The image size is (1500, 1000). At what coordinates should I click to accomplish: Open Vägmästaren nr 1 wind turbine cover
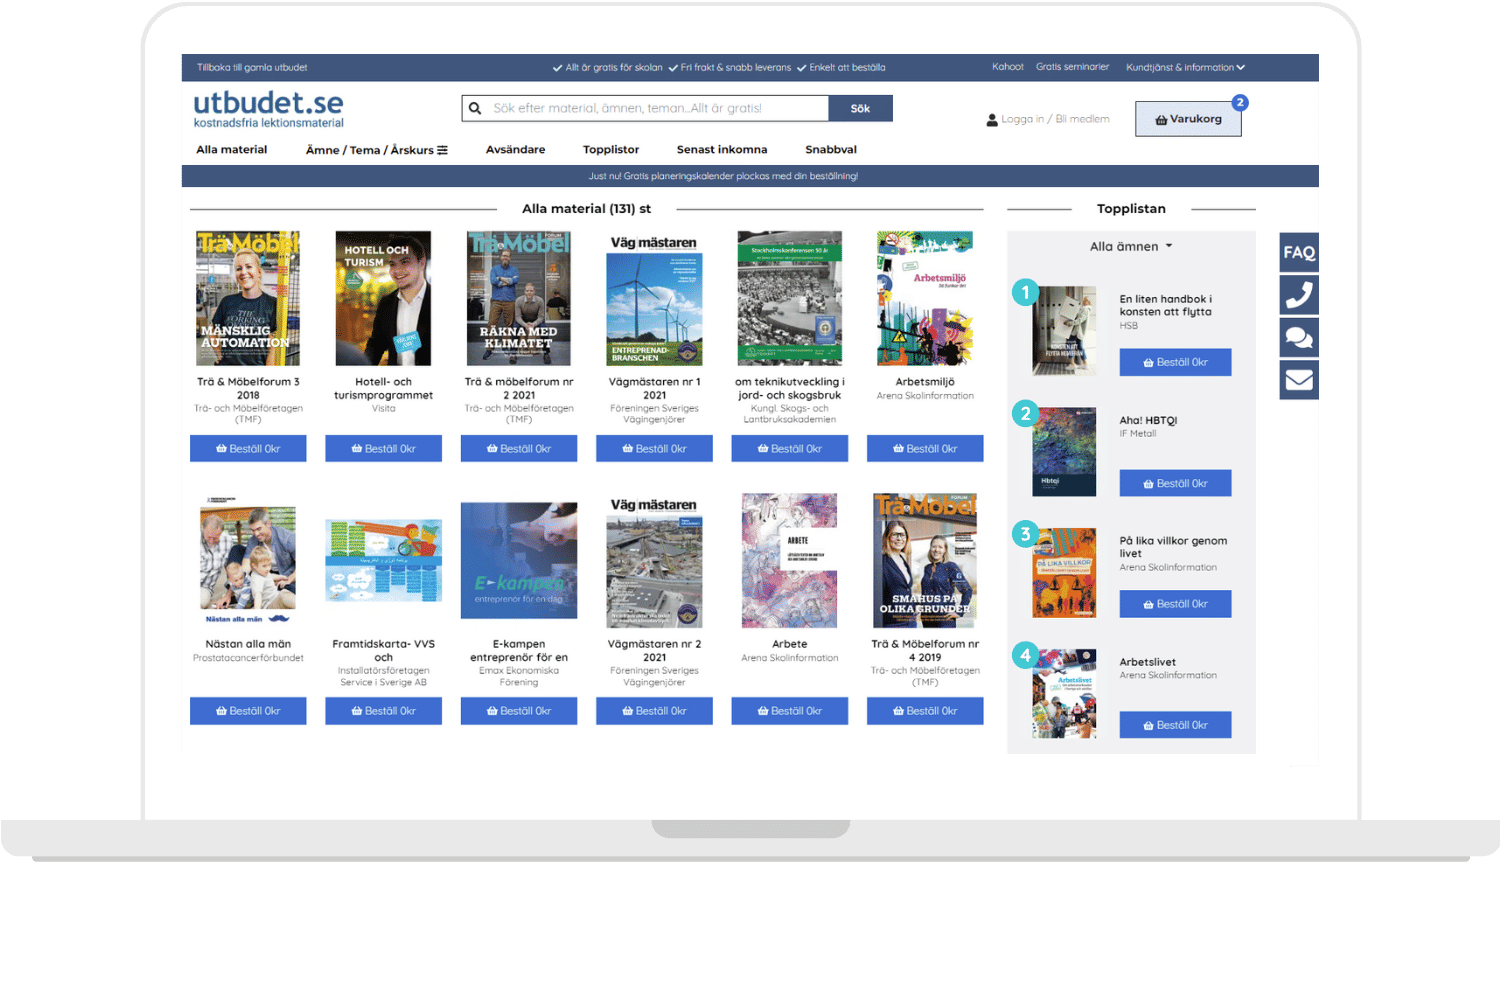654,298
